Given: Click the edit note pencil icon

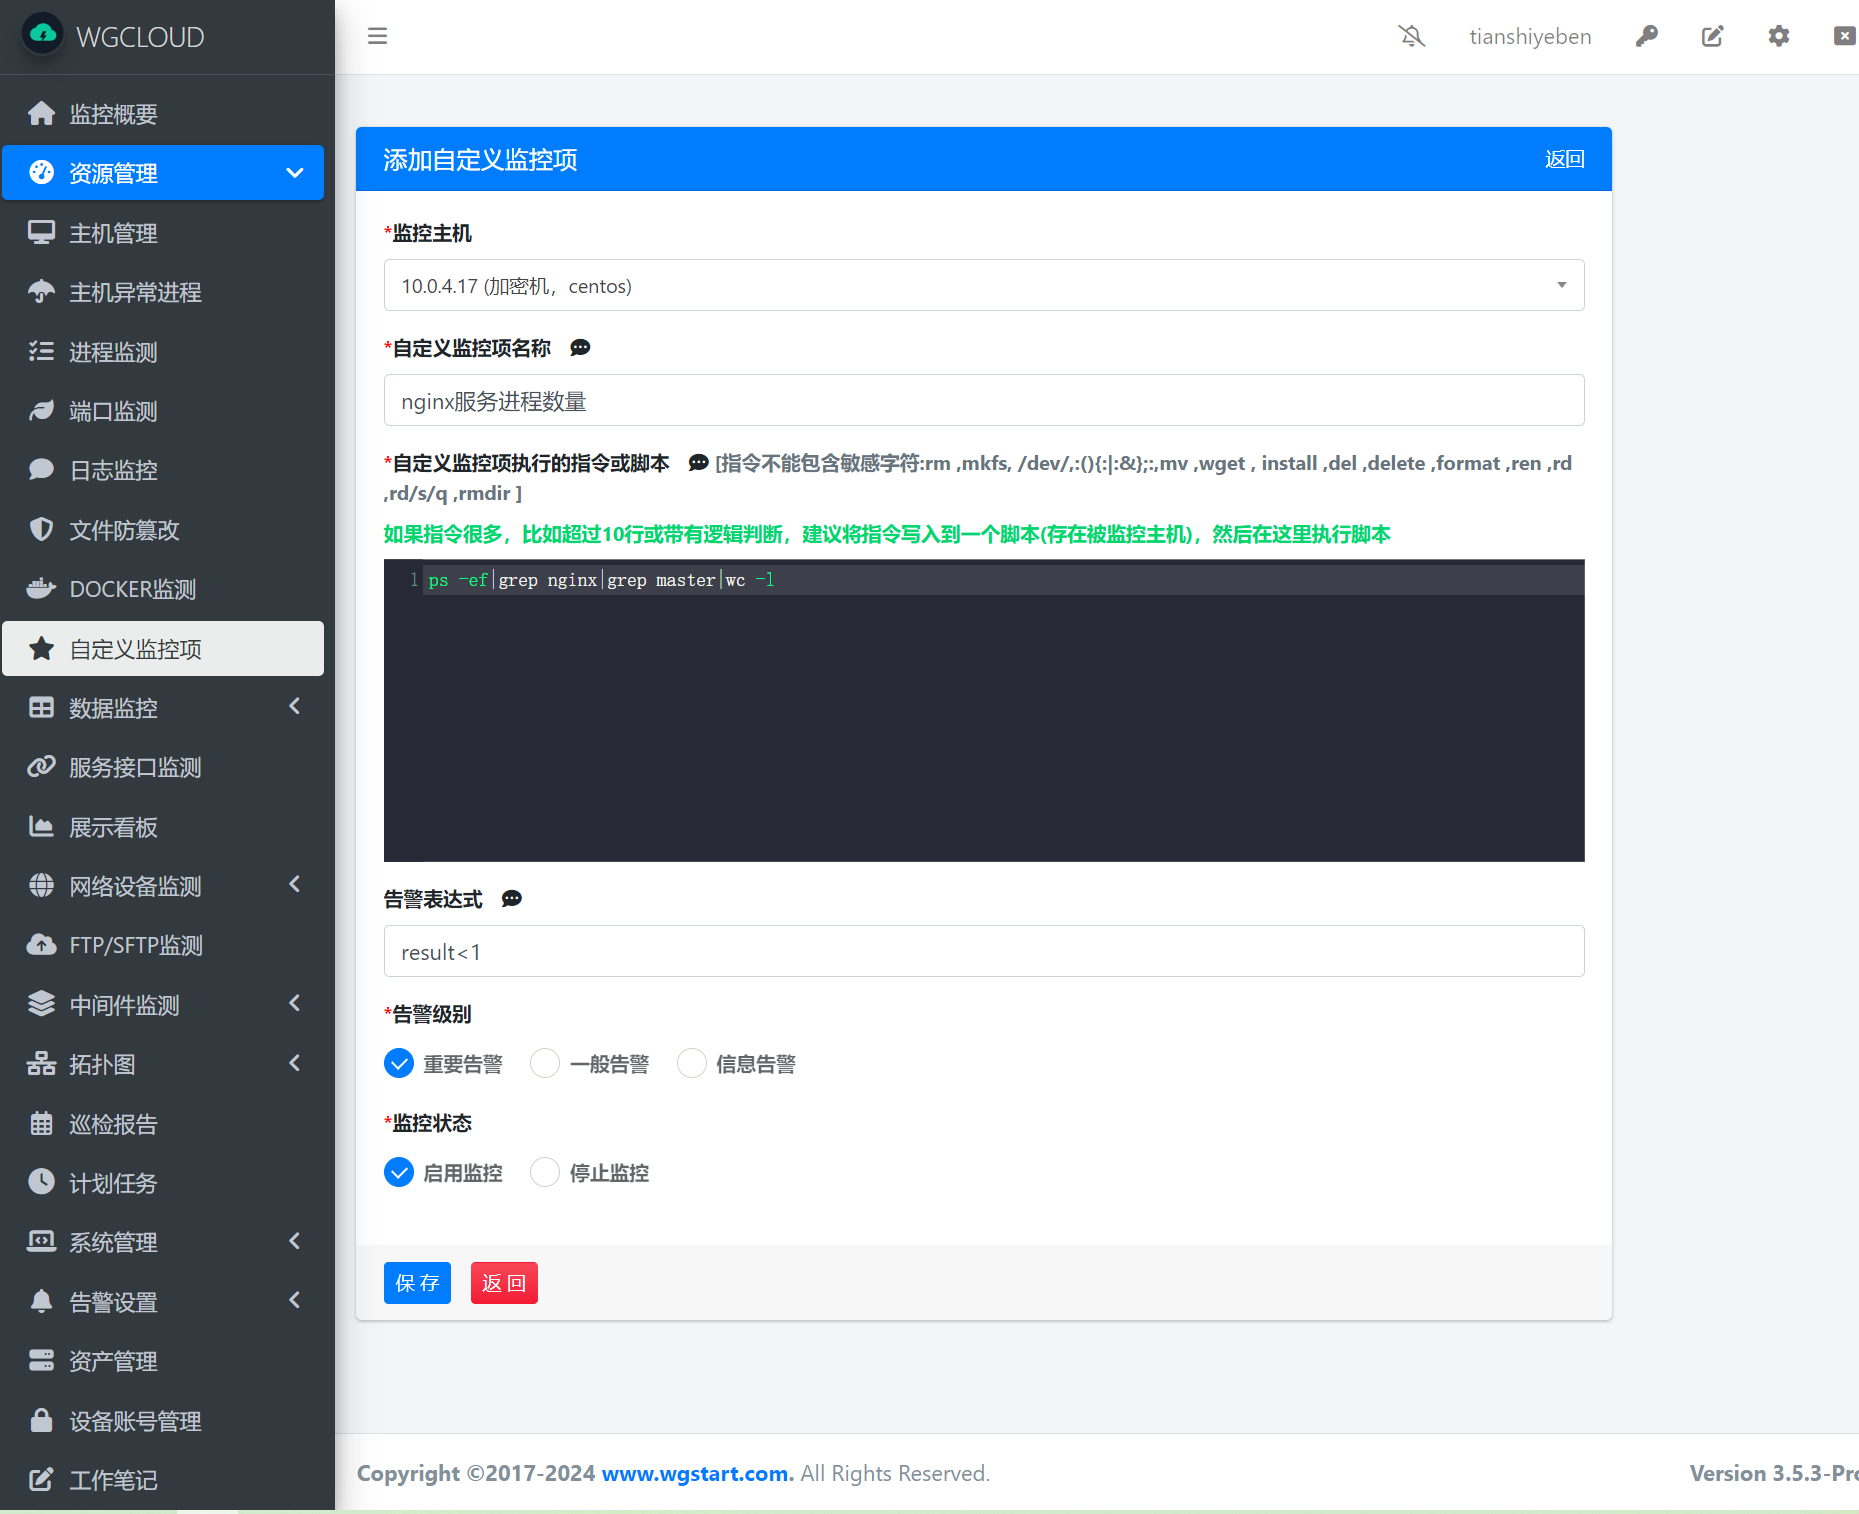Looking at the screenshot, I should click(1712, 36).
